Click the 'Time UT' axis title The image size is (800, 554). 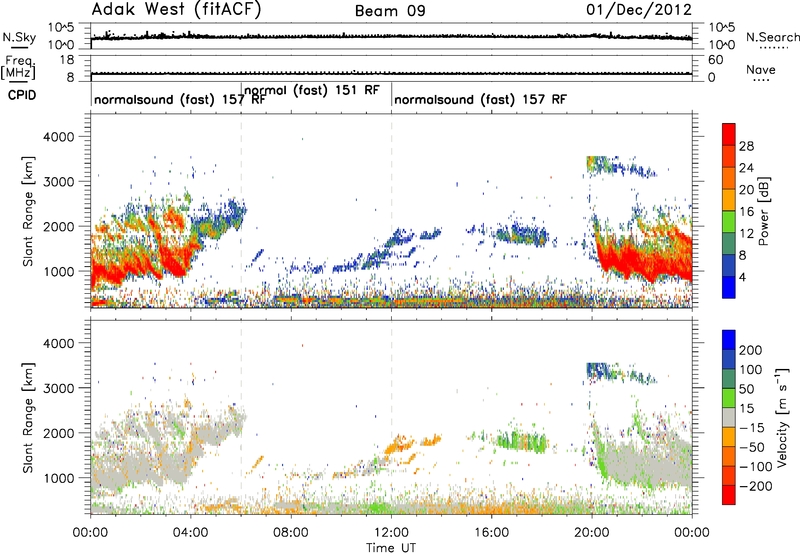[391, 548]
